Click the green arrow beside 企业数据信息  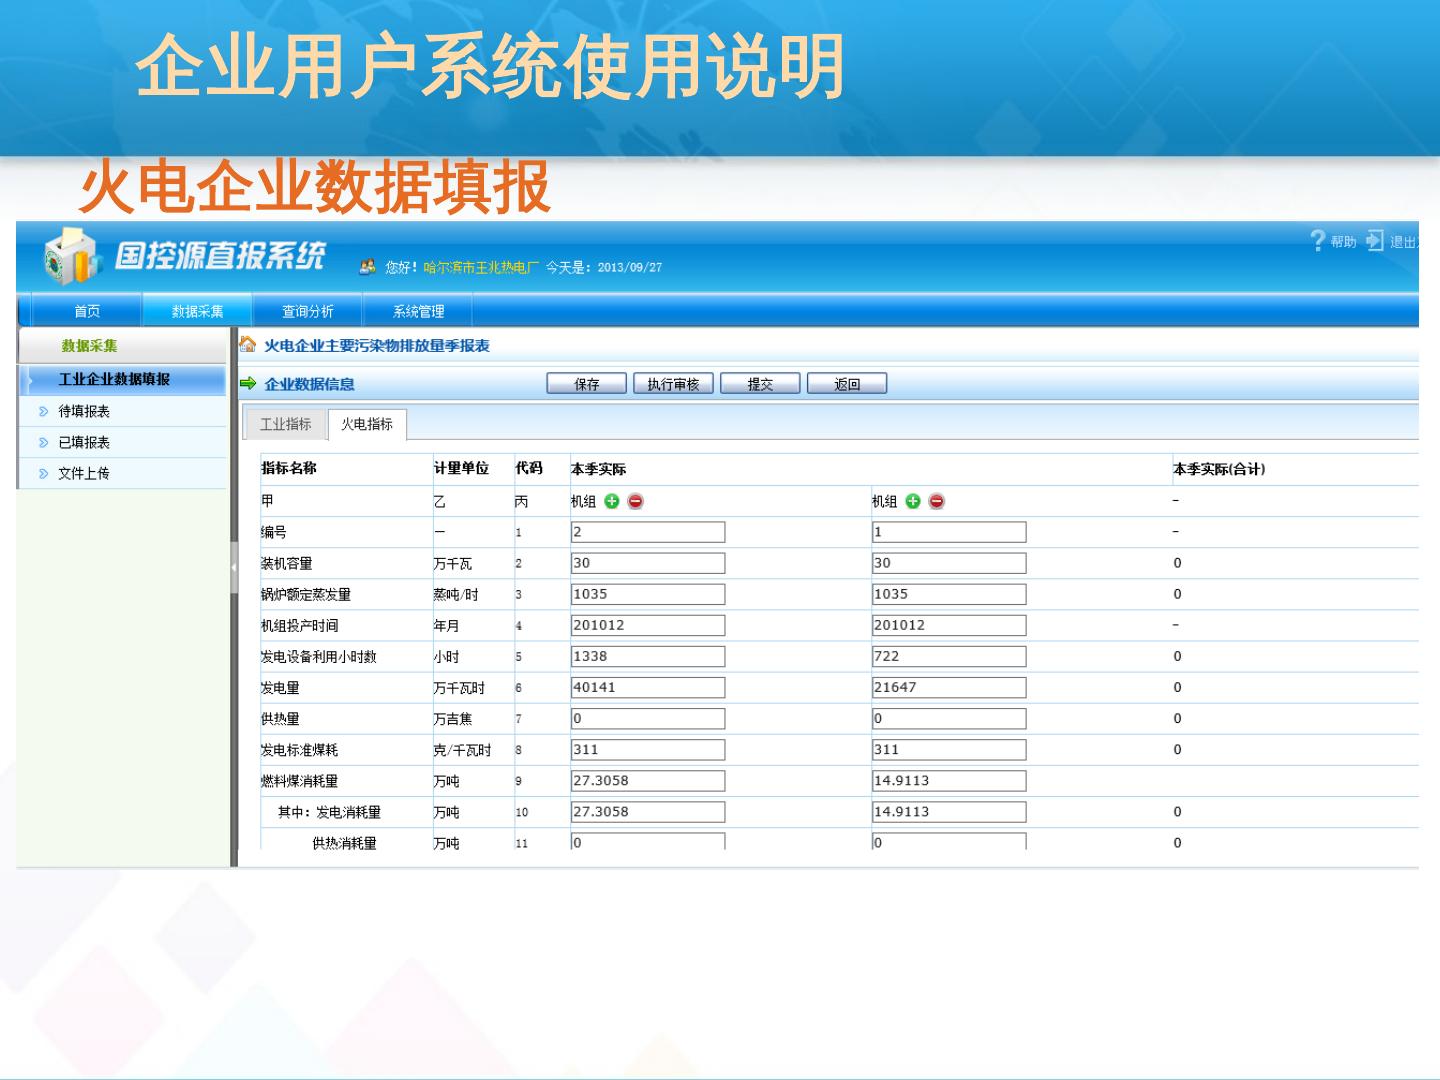pyautogui.click(x=248, y=384)
